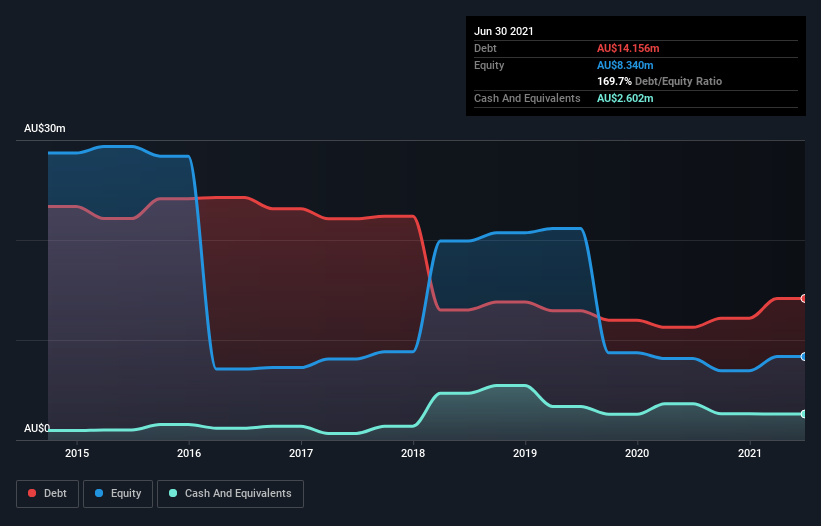Click the red Debt endpoint marker on chart
The height and width of the screenshot is (526, 821).
[x=804, y=298]
